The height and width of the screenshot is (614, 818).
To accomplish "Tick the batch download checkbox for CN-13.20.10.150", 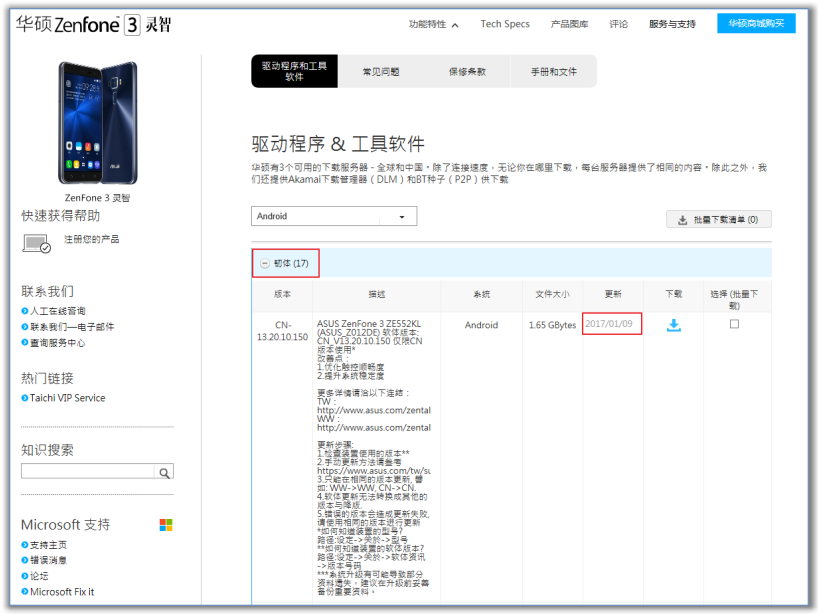I will [x=734, y=324].
